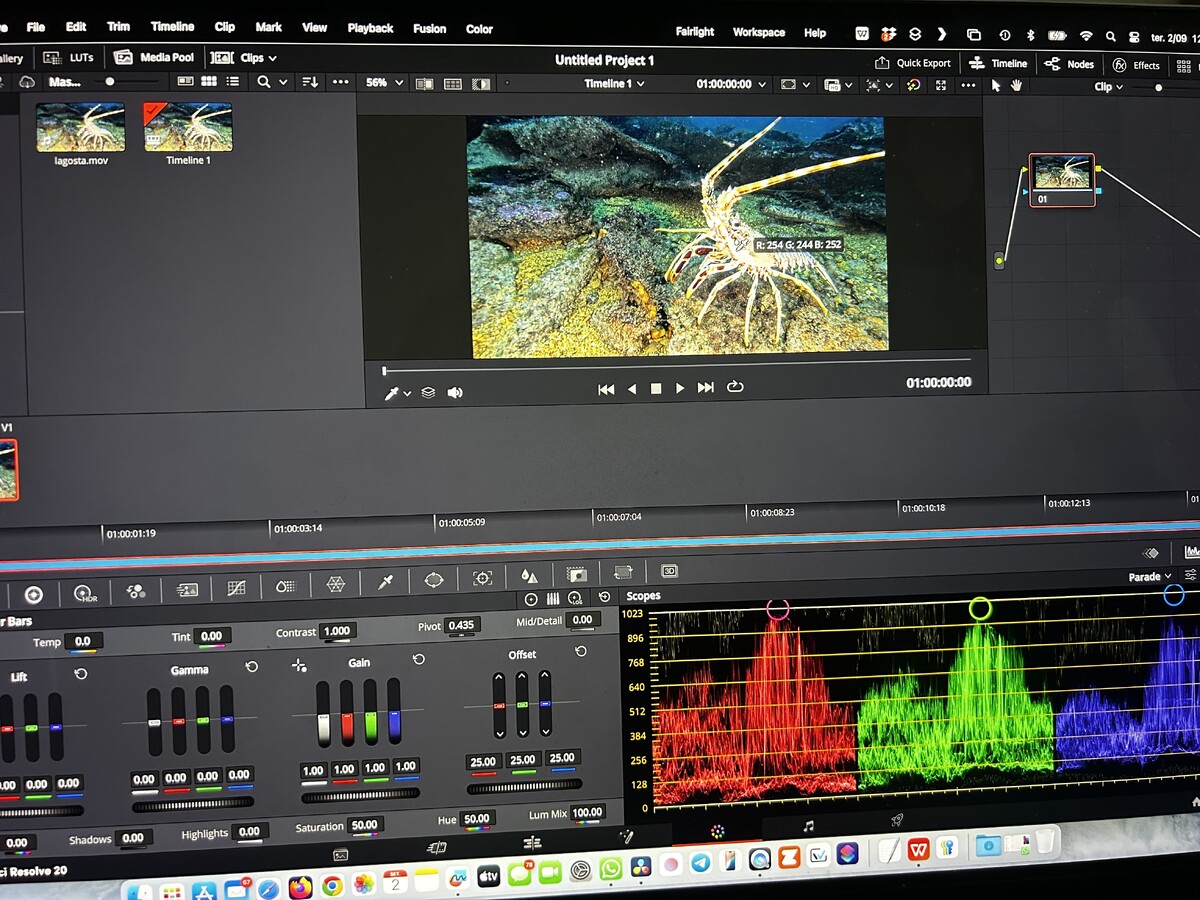
Task: Reset all primaries grades icon
Action: 604,597
